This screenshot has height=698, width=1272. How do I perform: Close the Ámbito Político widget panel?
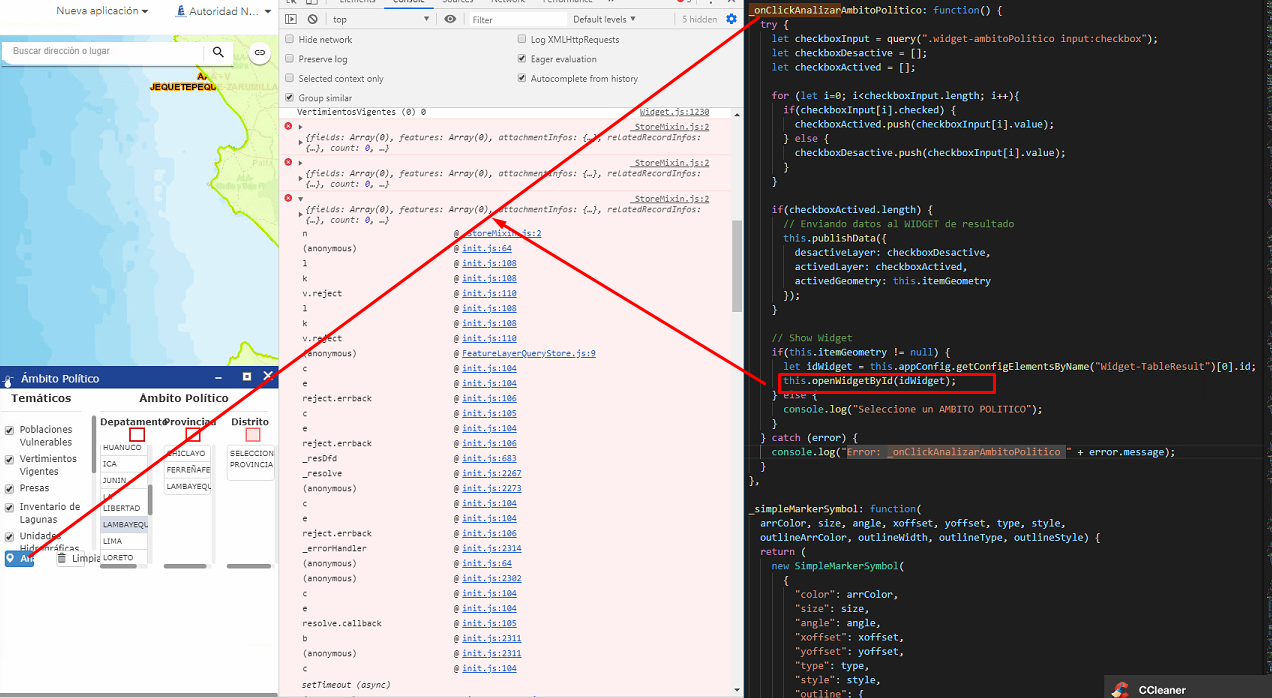point(267,377)
